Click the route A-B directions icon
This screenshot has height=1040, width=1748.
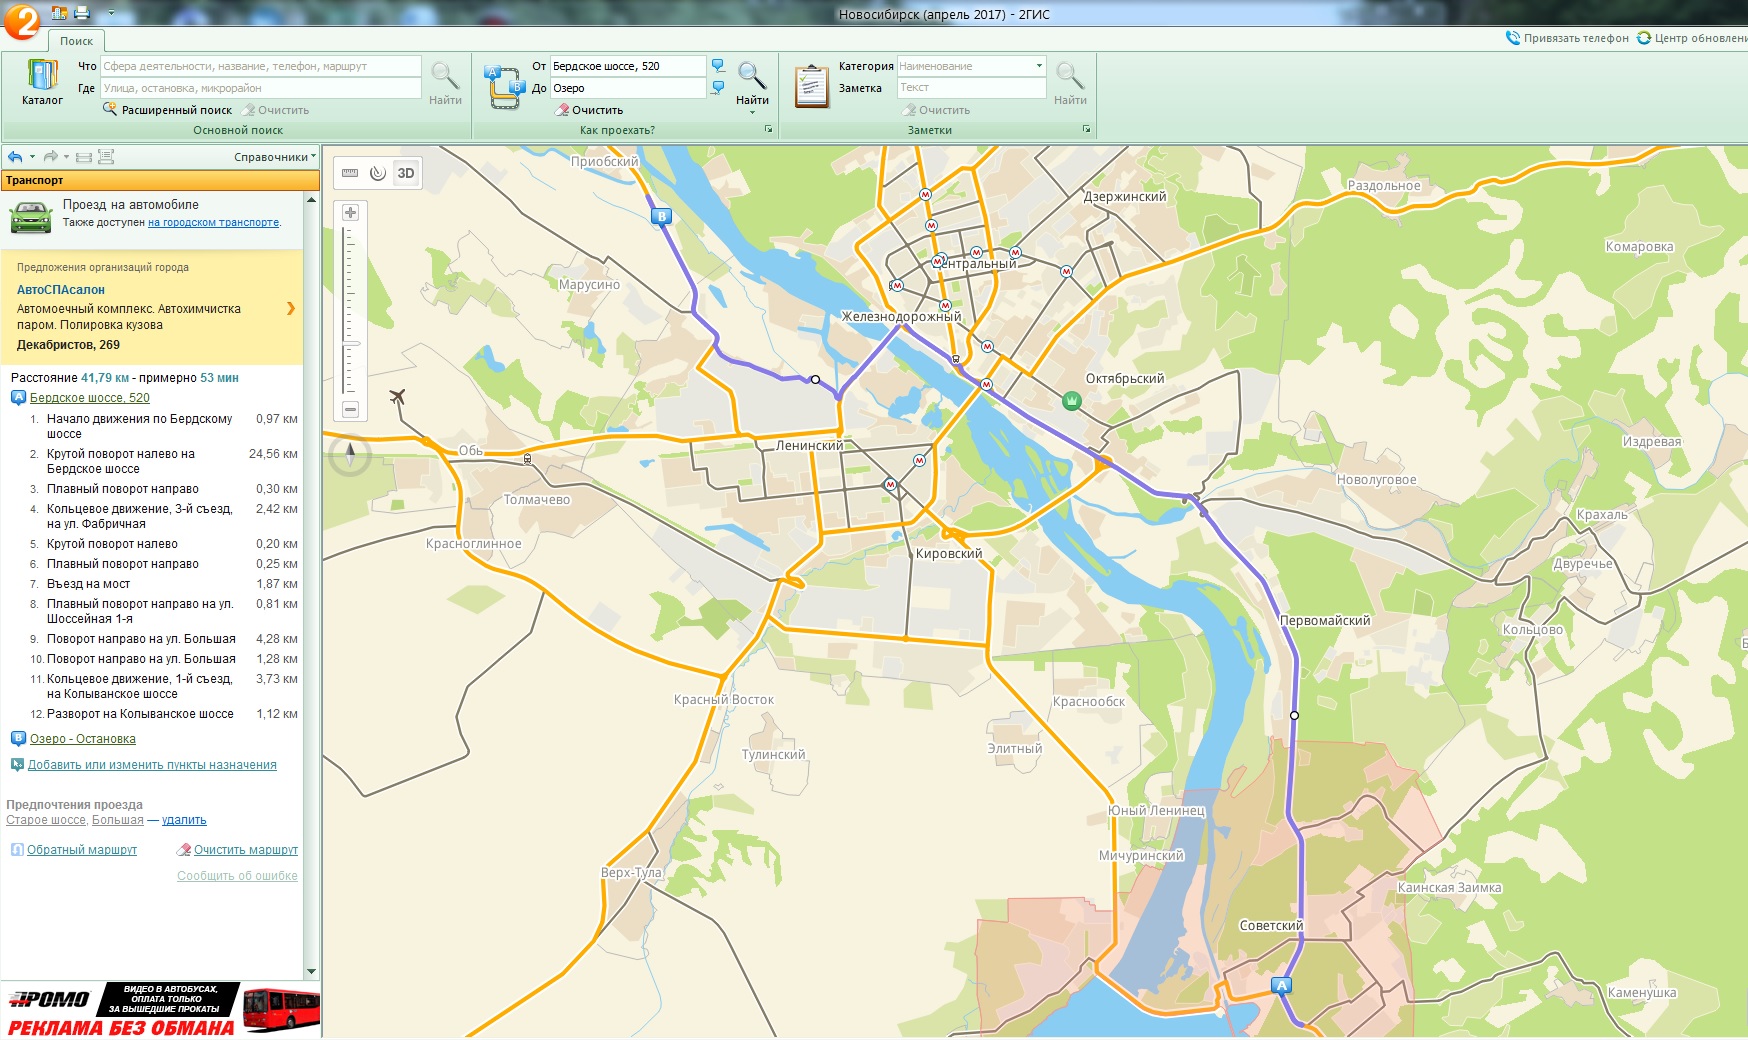[505, 87]
